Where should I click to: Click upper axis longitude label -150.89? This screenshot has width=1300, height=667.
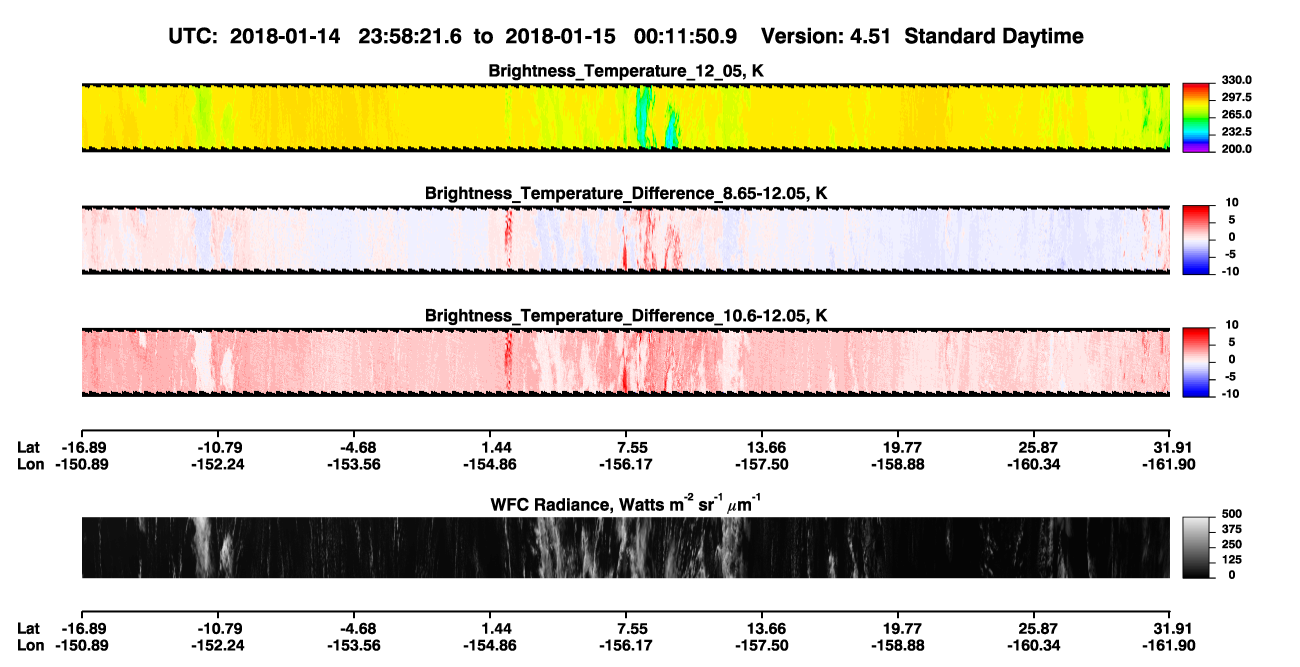click(81, 464)
